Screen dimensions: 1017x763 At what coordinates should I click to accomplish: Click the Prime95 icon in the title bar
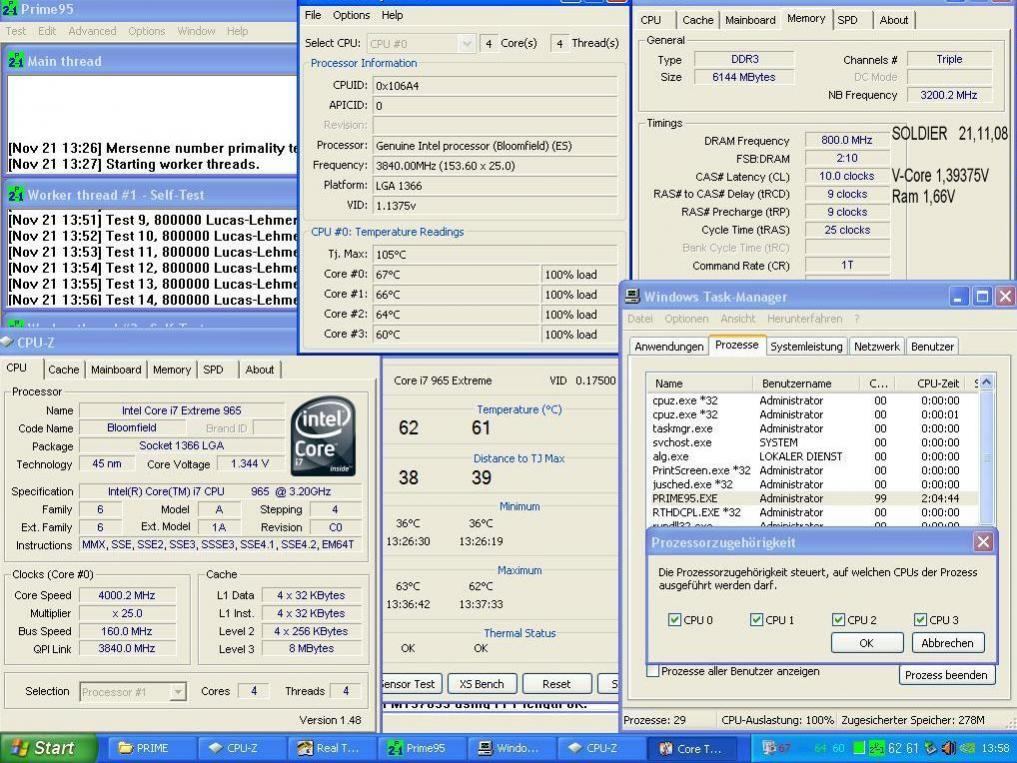(11, 8)
